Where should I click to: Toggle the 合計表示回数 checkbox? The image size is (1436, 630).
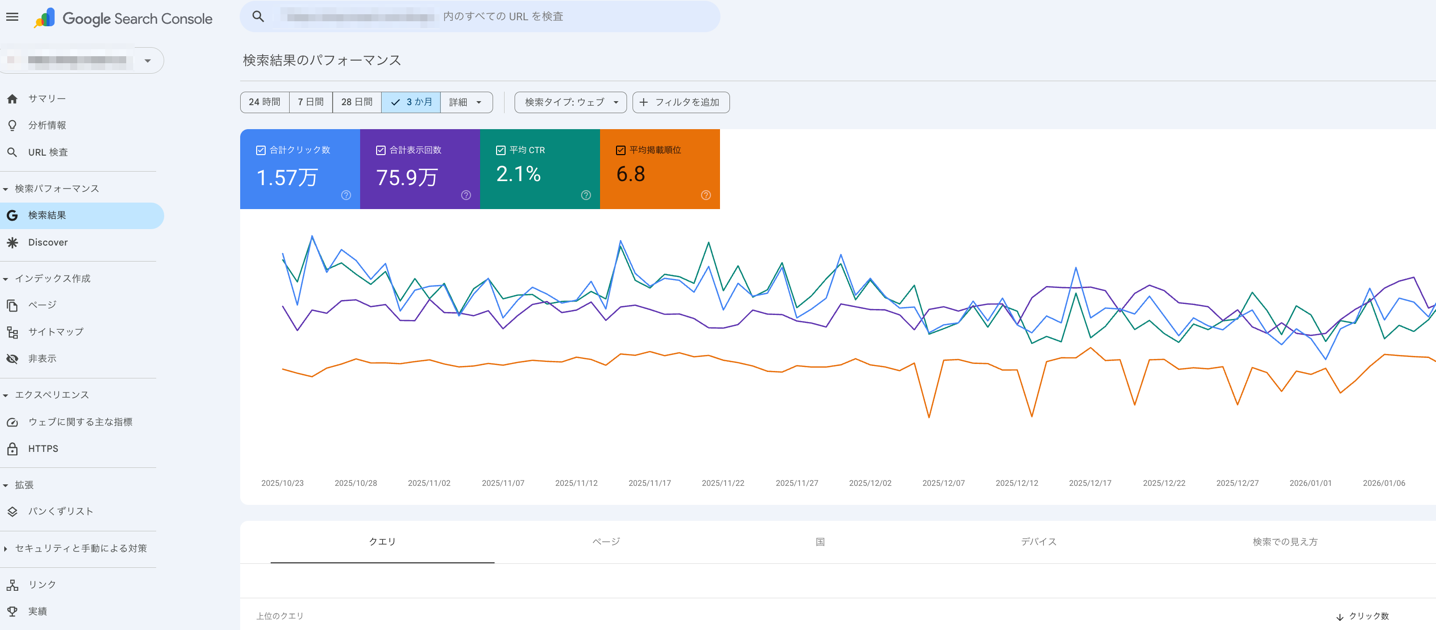[x=381, y=150]
